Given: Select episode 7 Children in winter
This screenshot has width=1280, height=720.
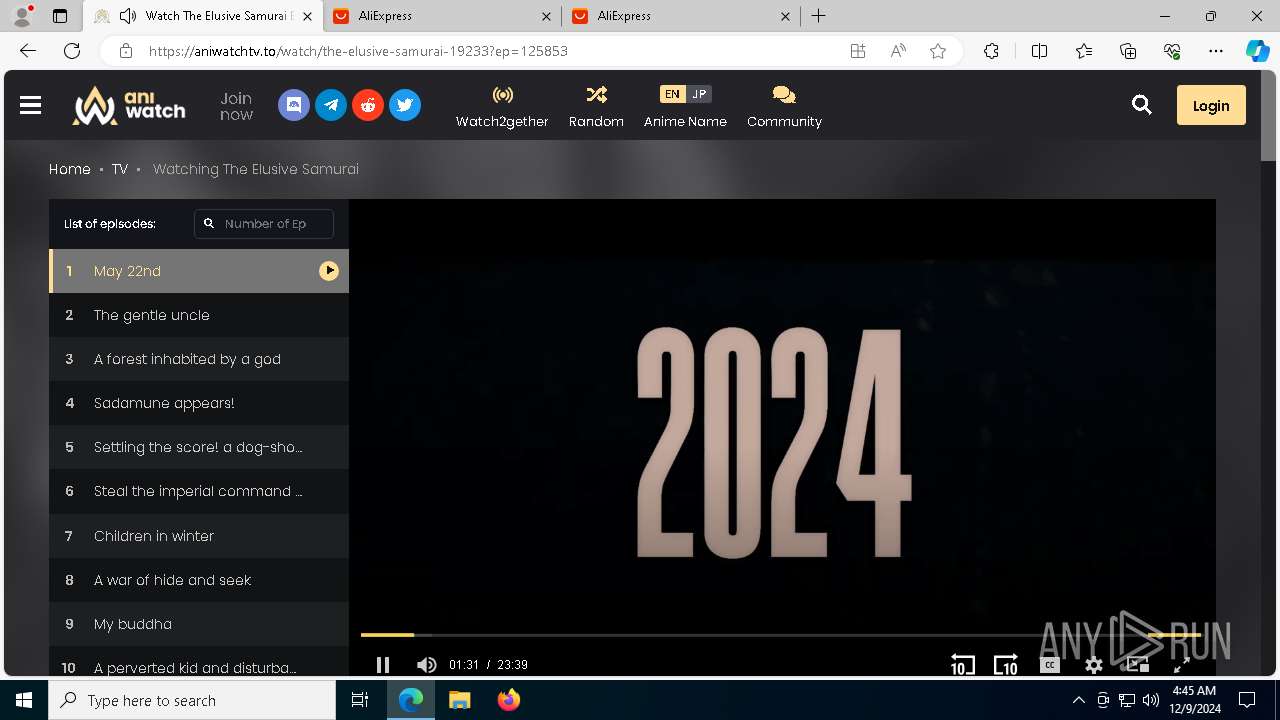Looking at the screenshot, I should [x=199, y=536].
